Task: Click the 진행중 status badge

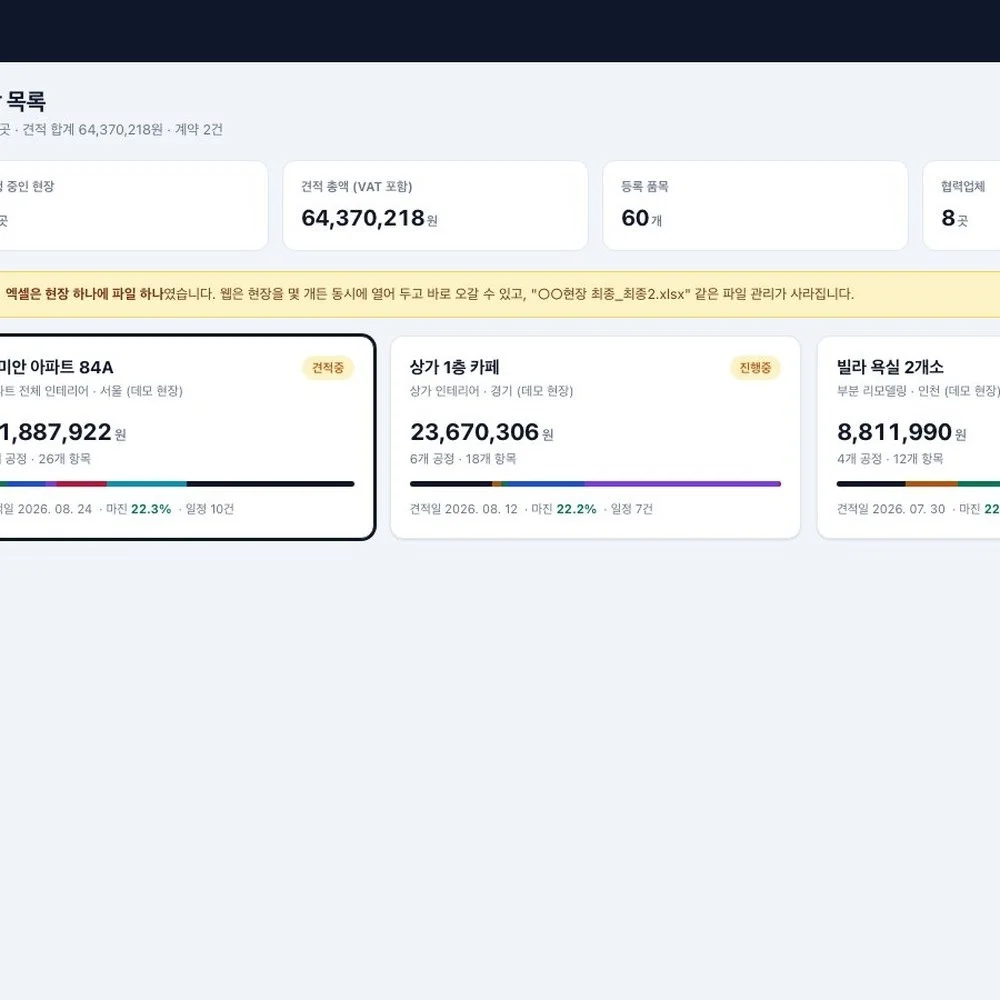Action: (755, 368)
